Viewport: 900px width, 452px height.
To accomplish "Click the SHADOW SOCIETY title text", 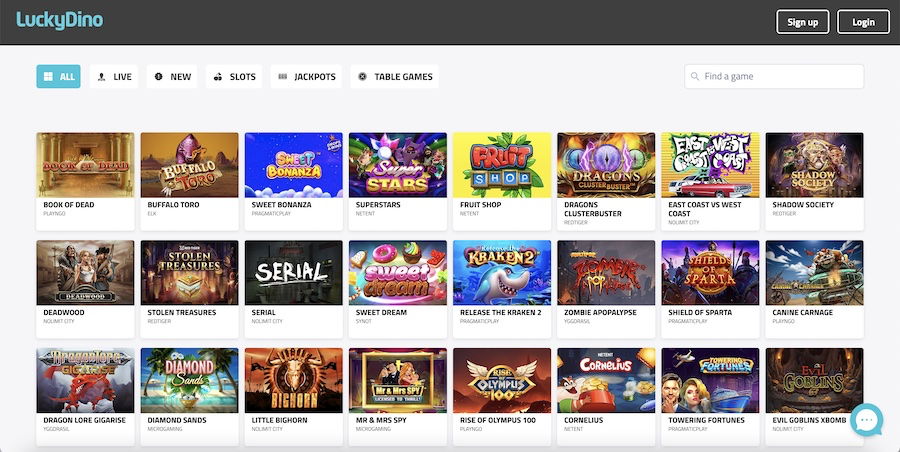I will coord(803,204).
